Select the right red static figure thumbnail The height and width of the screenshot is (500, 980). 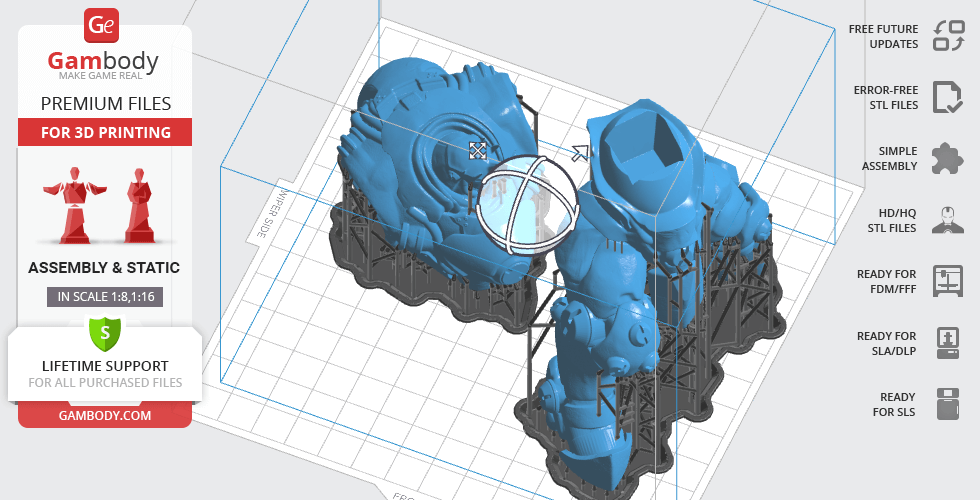(137, 204)
